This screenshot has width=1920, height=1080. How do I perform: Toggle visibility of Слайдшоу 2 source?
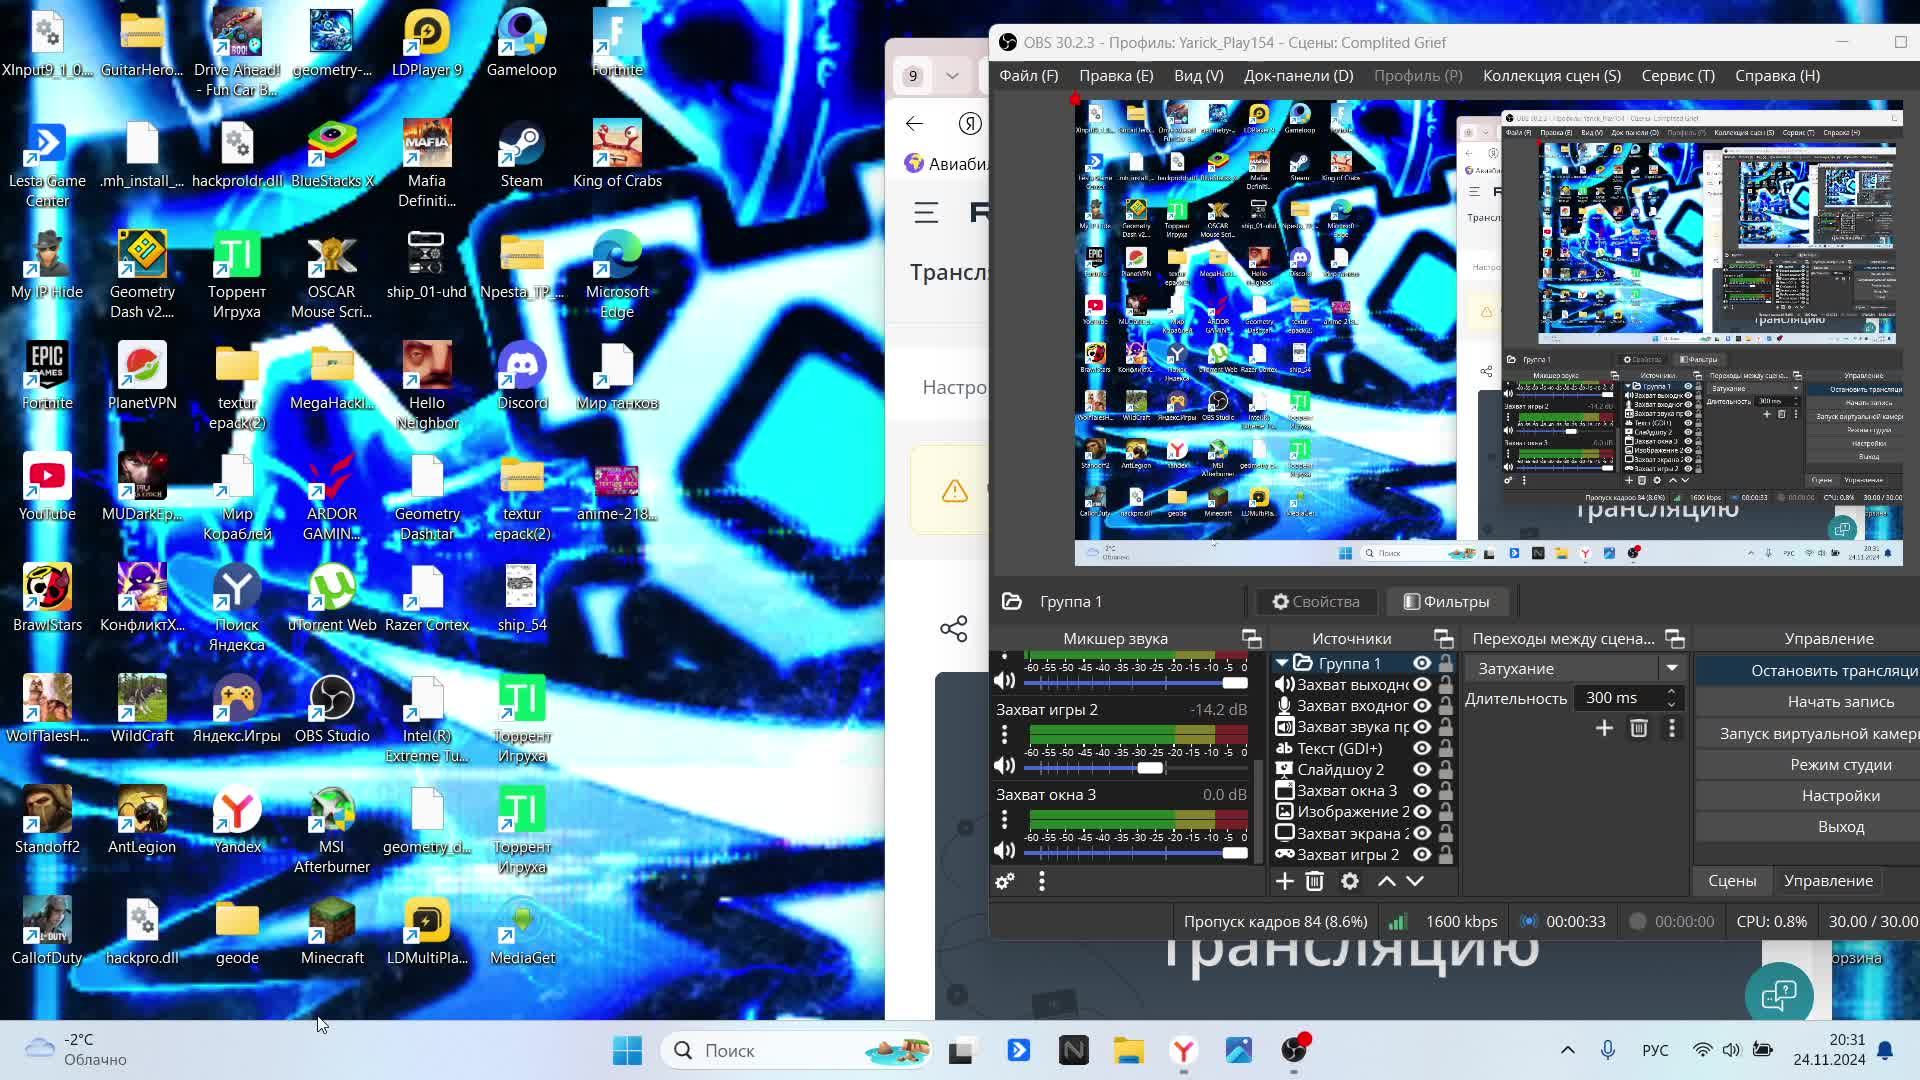(1422, 769)
